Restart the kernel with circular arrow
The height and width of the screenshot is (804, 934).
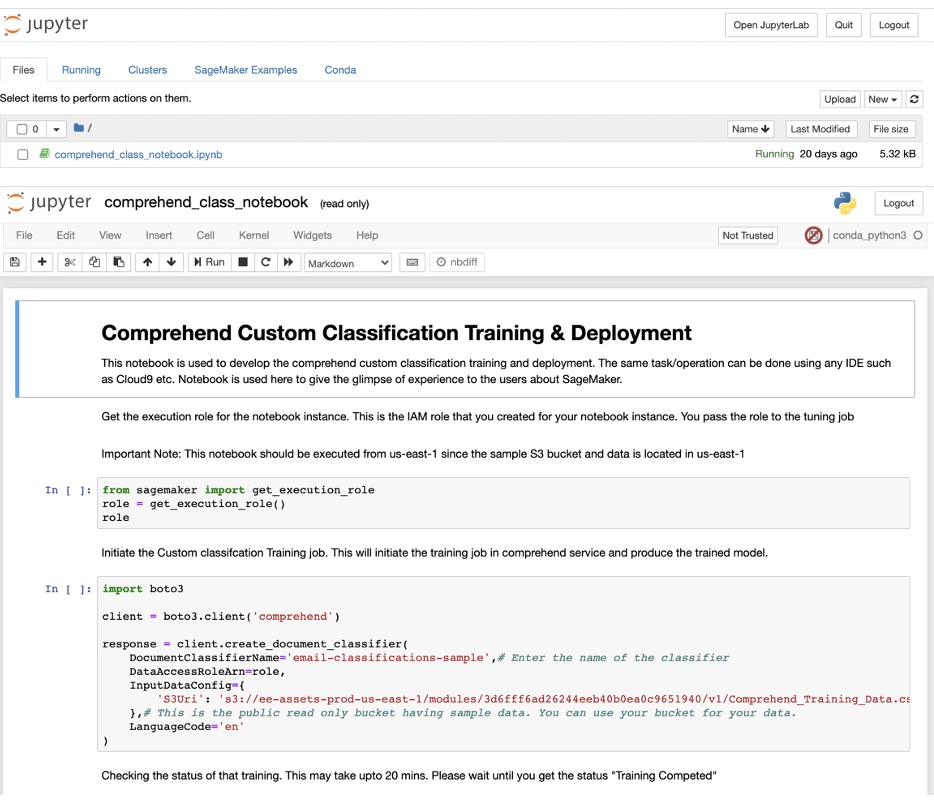click(266, 262)
